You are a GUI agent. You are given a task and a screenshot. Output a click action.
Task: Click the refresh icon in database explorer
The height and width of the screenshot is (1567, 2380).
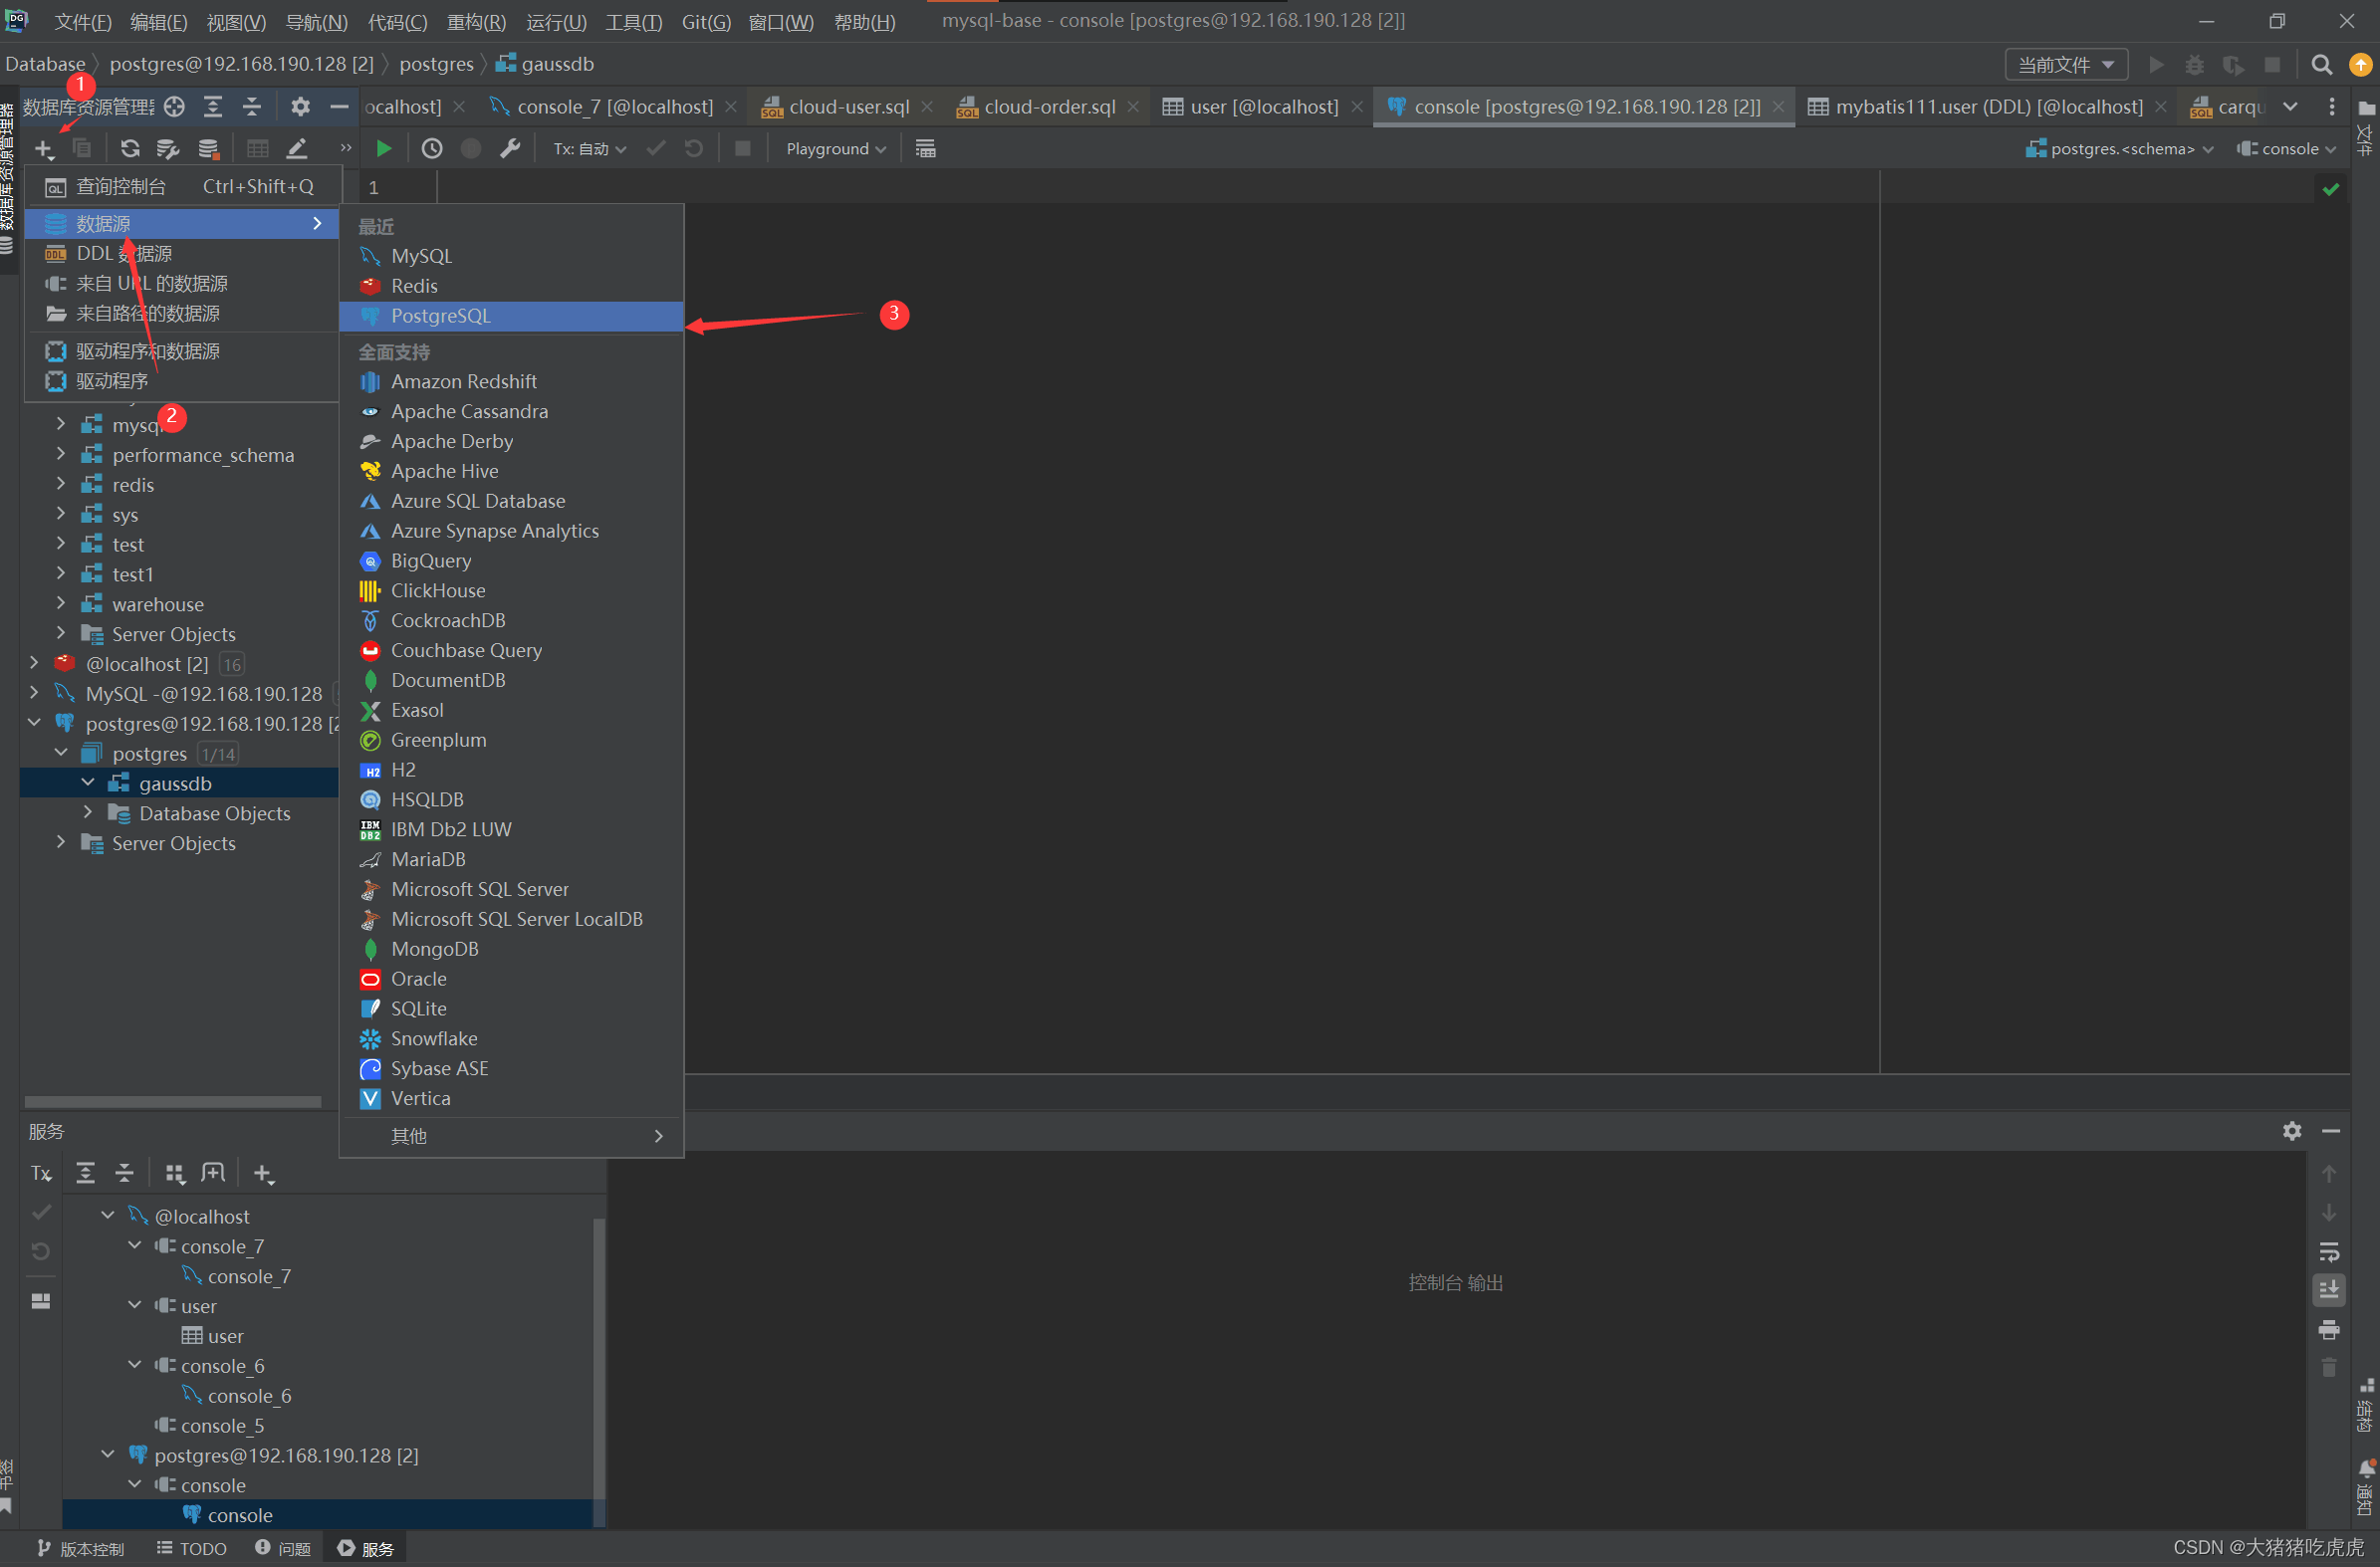pyautogui.click(x=130, y=149)
